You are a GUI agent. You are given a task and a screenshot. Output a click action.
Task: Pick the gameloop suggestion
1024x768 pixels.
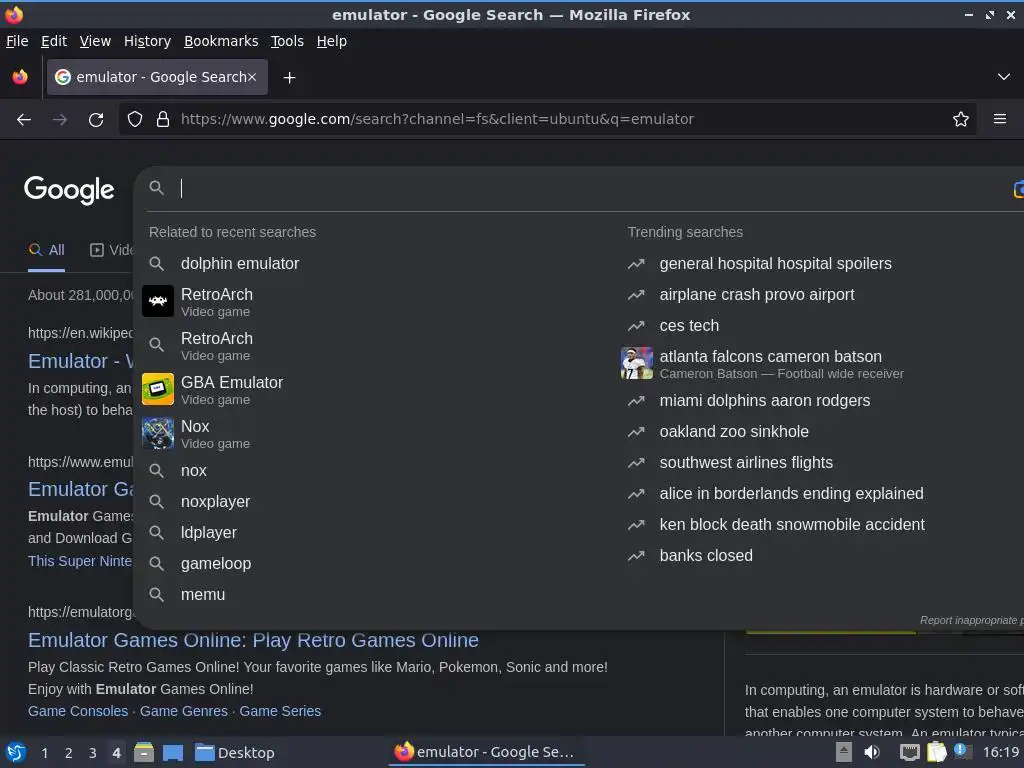coord(216,564)
